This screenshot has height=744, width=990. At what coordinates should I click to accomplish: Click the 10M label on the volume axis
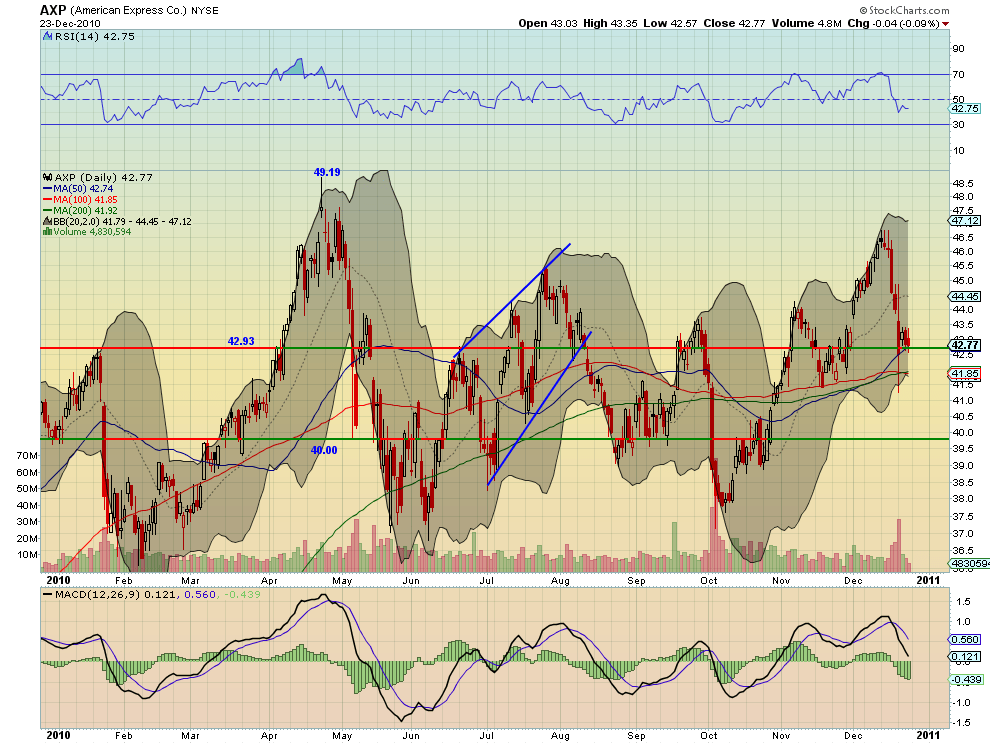click(27, 555)
